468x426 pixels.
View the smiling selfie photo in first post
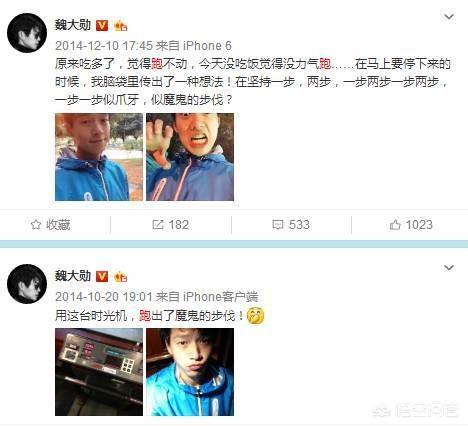click(99, 157)
